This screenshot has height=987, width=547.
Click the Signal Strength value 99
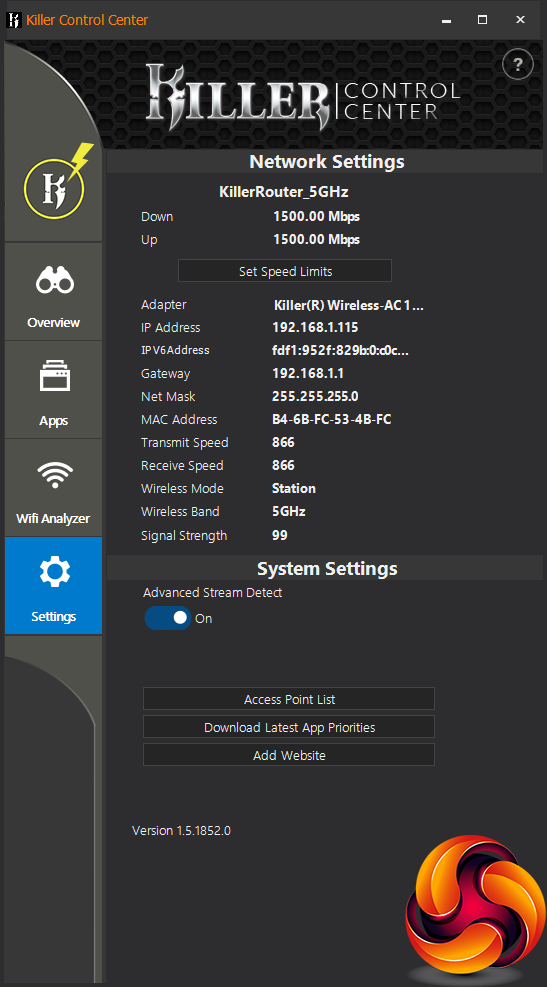coord(280,535)
